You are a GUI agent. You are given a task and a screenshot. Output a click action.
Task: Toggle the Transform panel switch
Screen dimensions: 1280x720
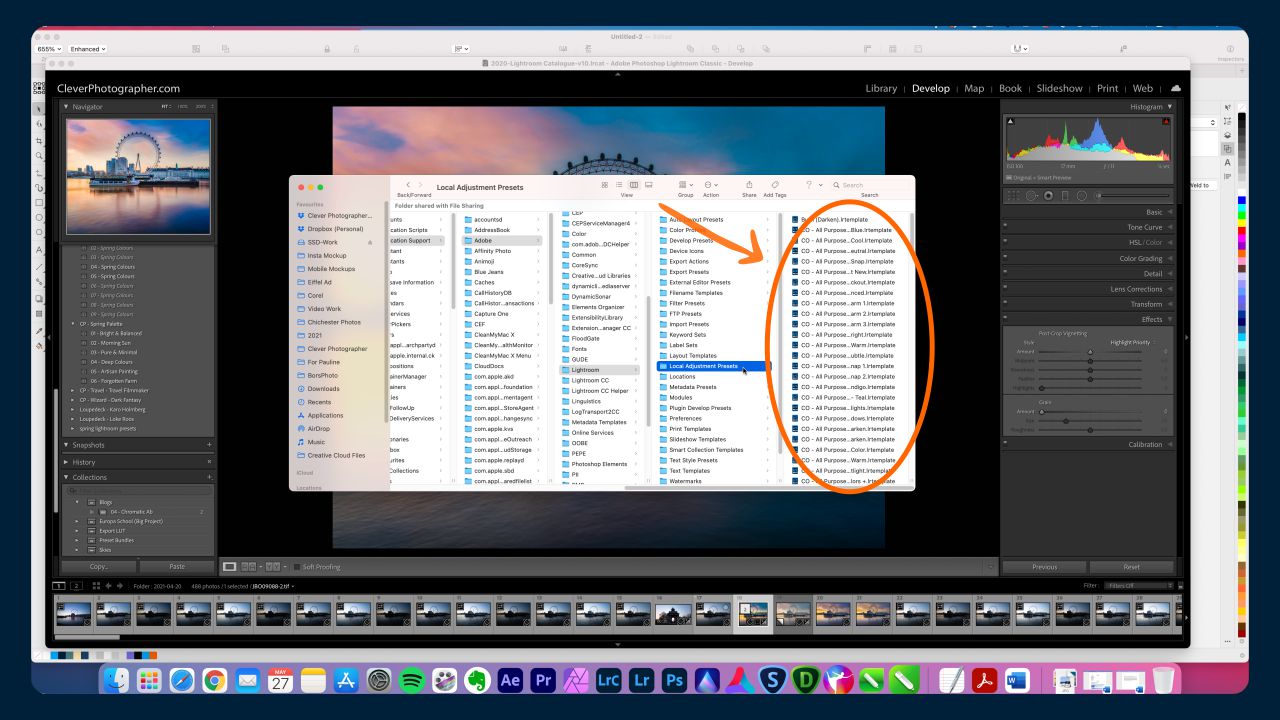pos(1005,304)
